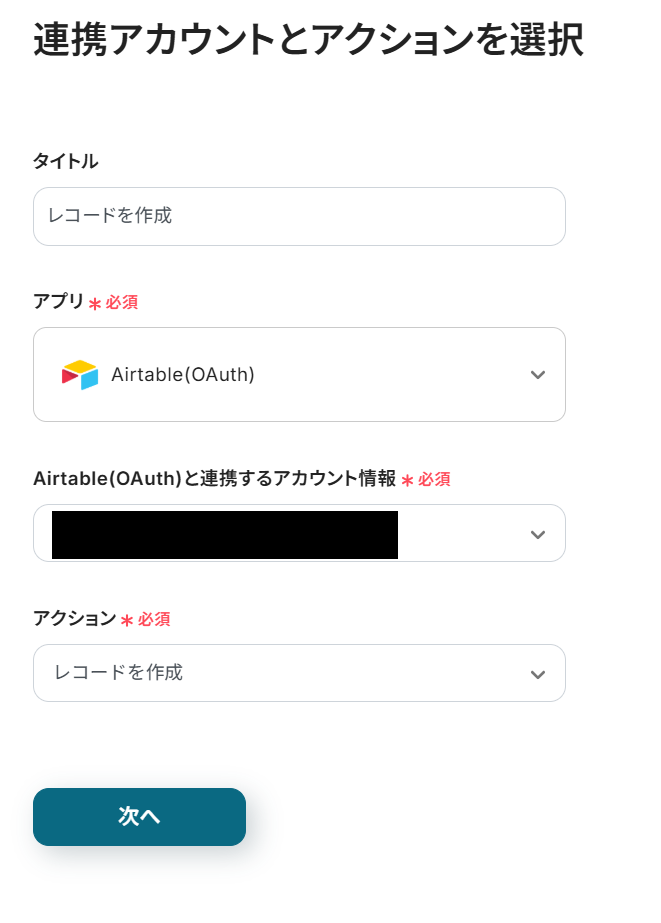Focus the タイトル text input field
The width and height of the screenshot is (661, 923).
click(299, 216)
